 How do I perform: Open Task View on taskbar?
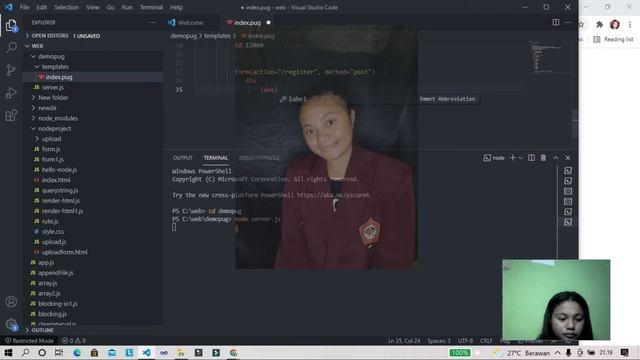[59, 353]
